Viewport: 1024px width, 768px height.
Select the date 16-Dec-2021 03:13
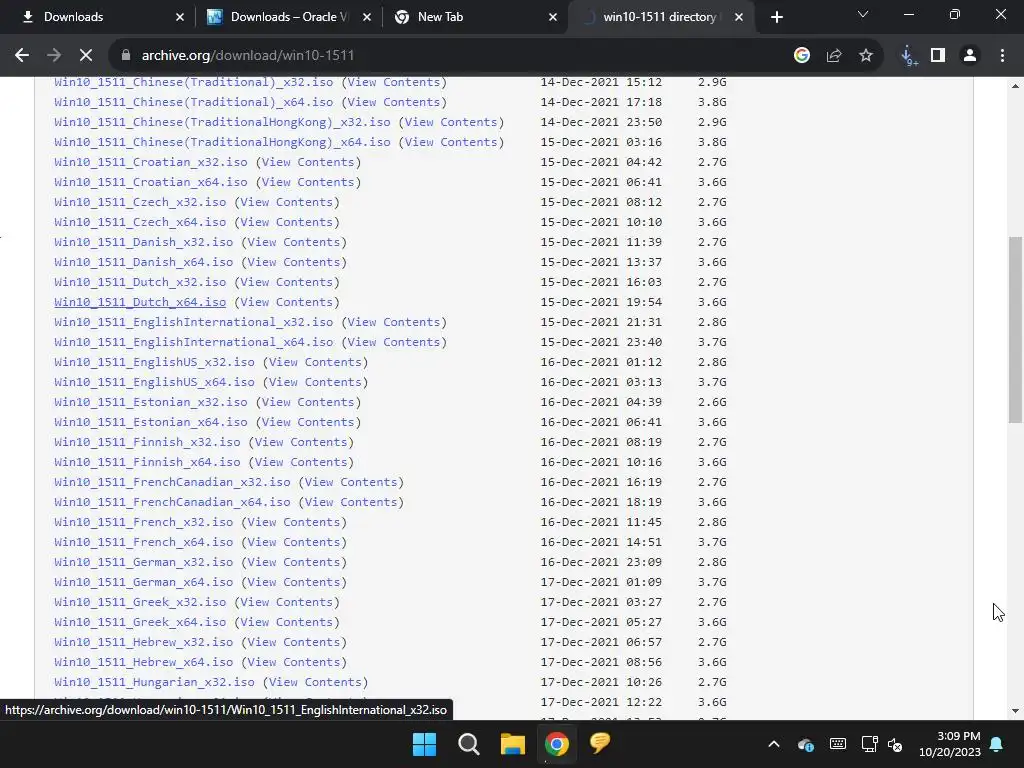coord(601,382)
